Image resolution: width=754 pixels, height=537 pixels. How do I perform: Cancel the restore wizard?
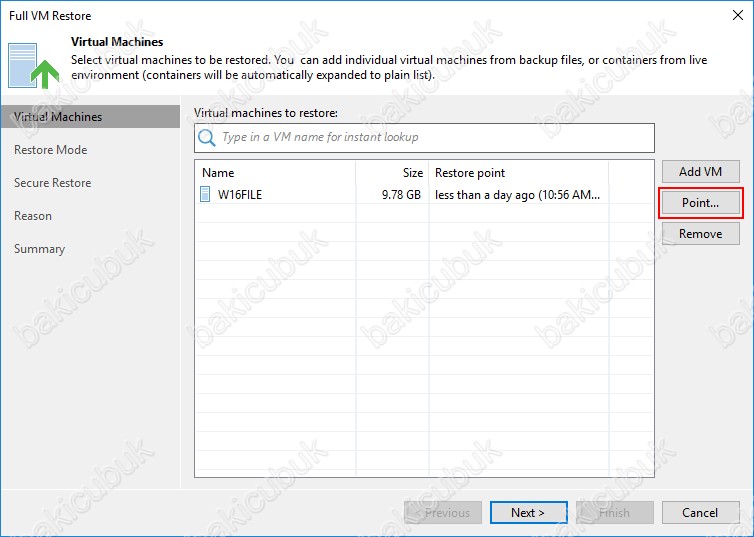click(x=701, y=512)
